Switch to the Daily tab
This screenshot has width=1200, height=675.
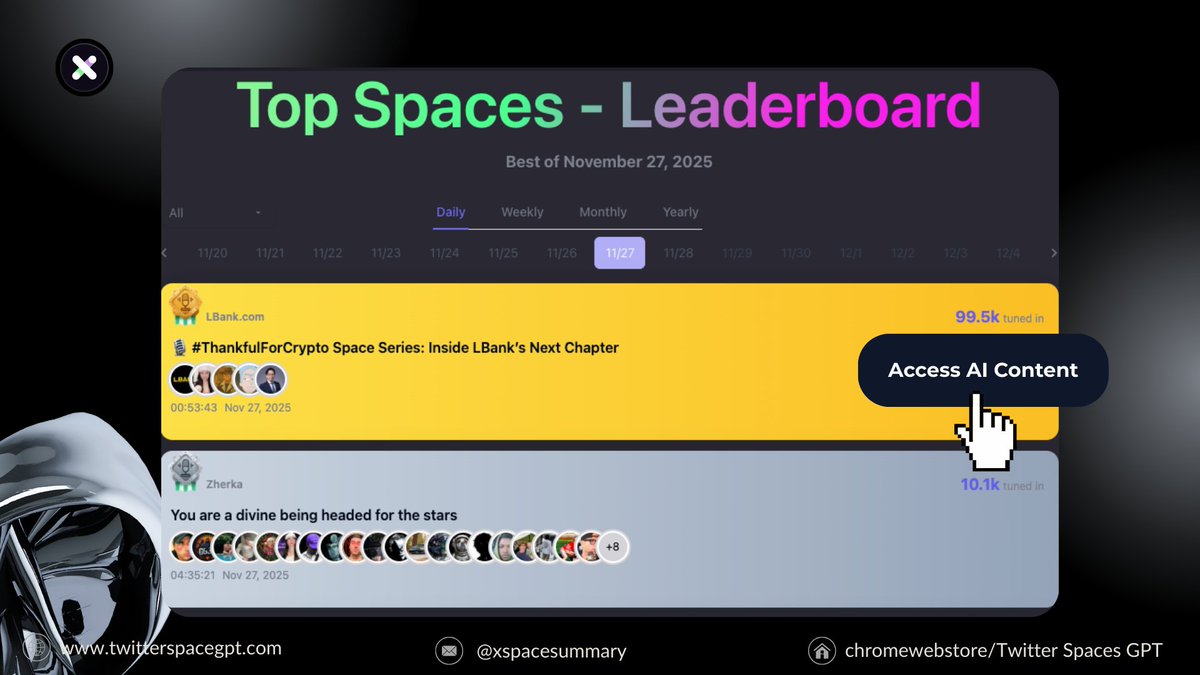click(x=451, y=212)
